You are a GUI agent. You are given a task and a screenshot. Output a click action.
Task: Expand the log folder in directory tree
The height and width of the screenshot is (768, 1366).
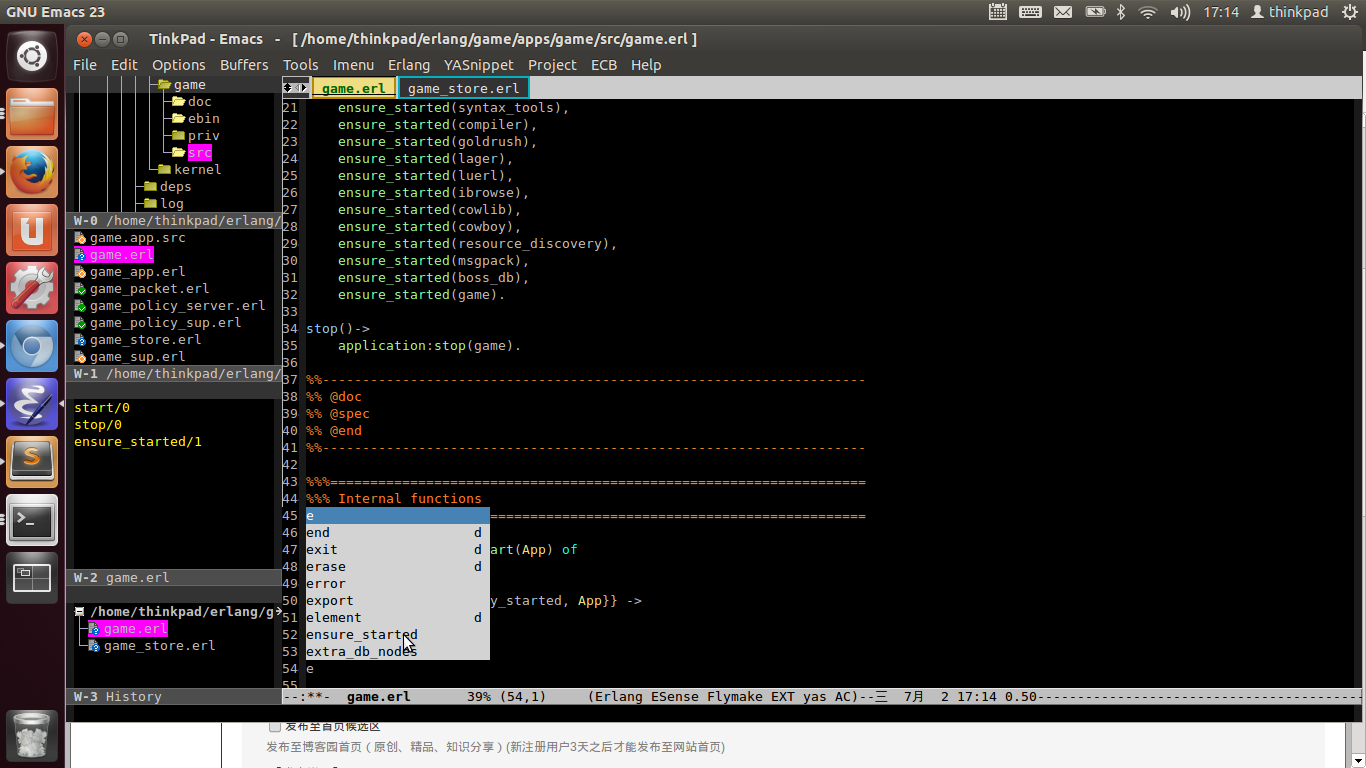pos(150,203)
